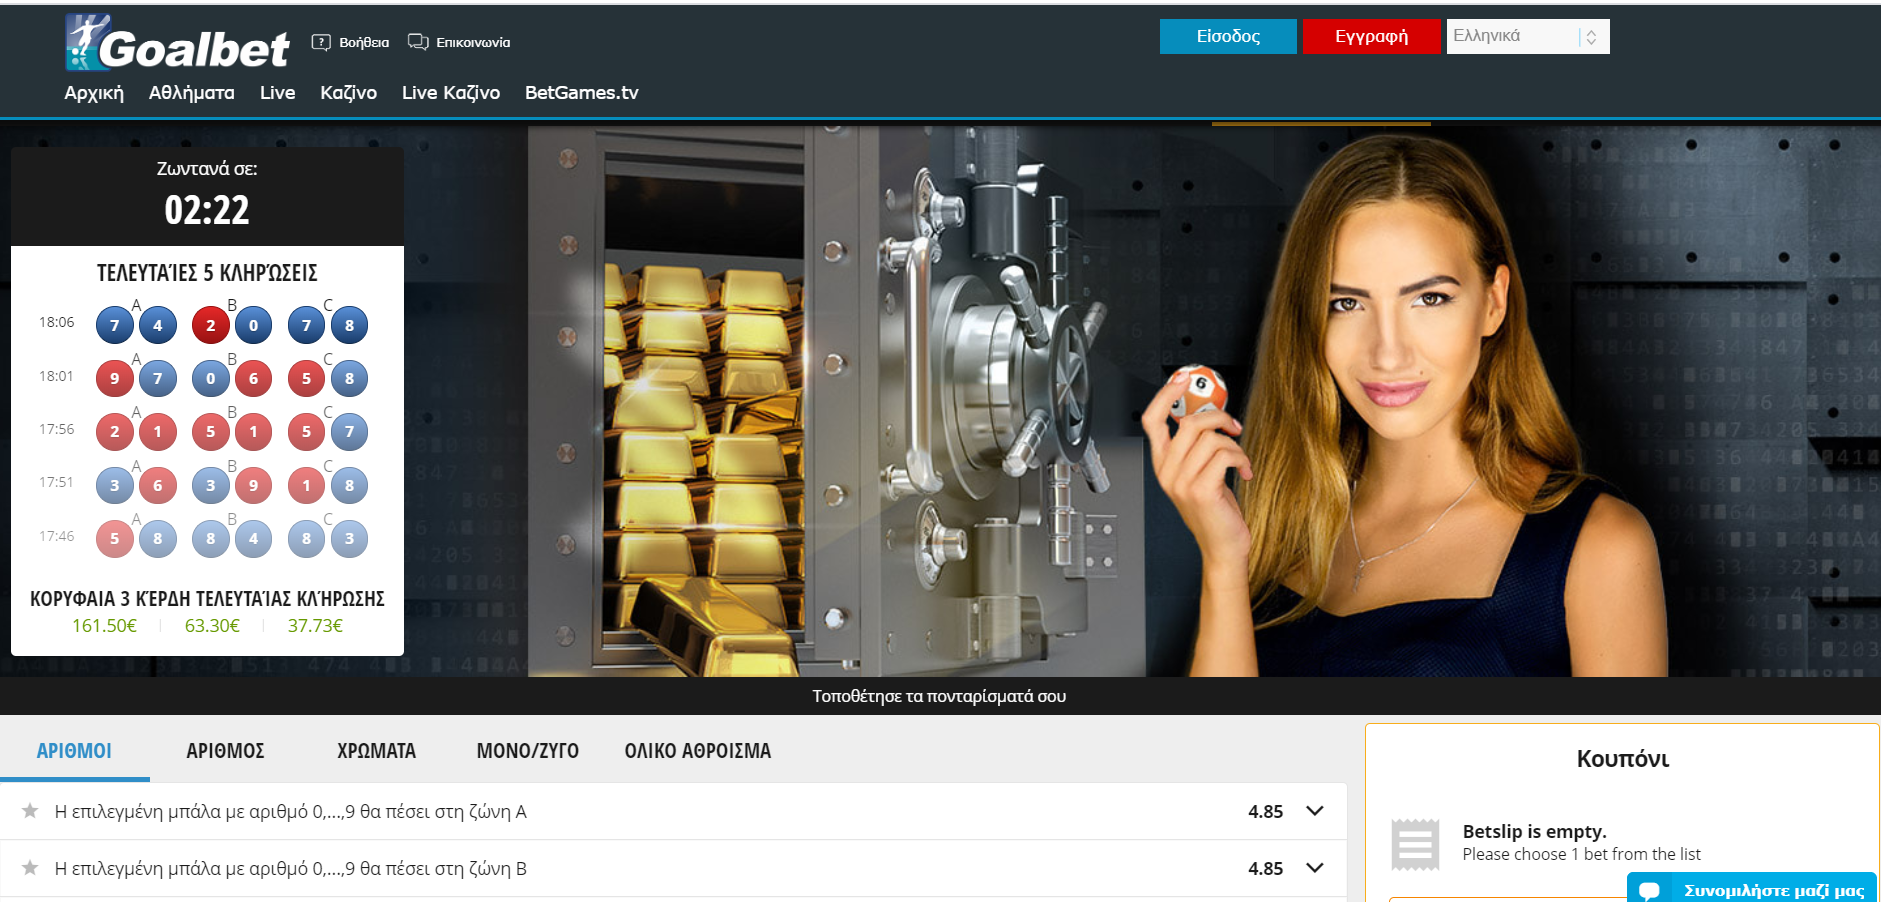Click the Επικοινωνία chat bubble icon
This screenshot has height=902, width=1881.
[418, 42]
